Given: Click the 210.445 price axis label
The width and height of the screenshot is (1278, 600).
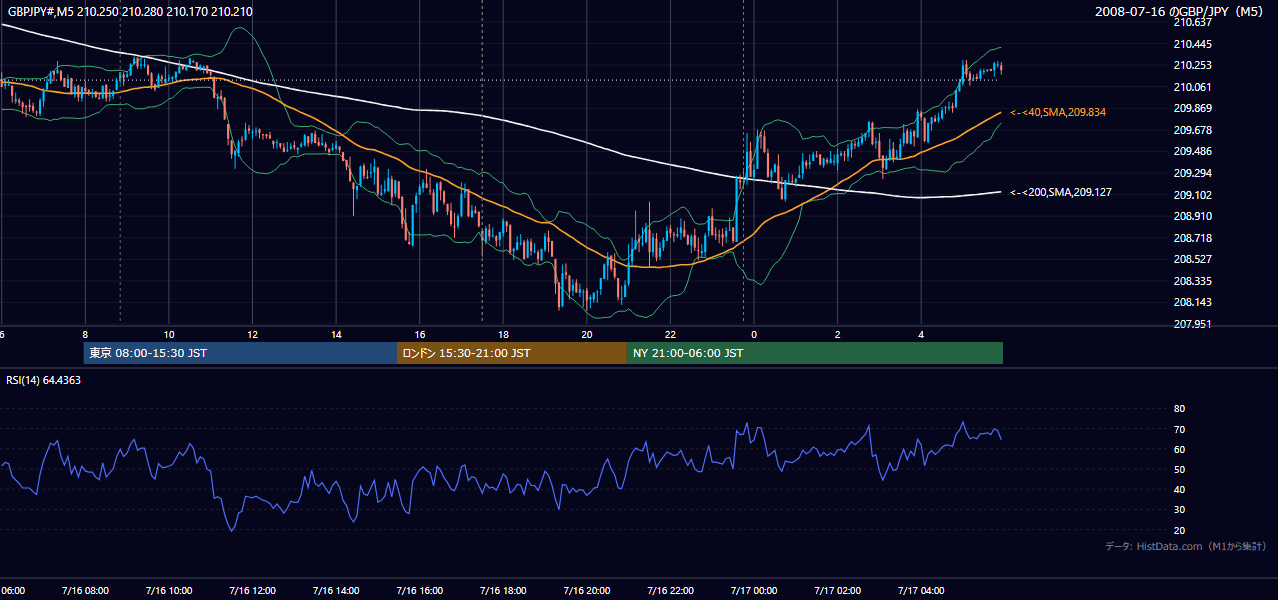Looking at the screenshot, I should click(x=1192, y=44).
